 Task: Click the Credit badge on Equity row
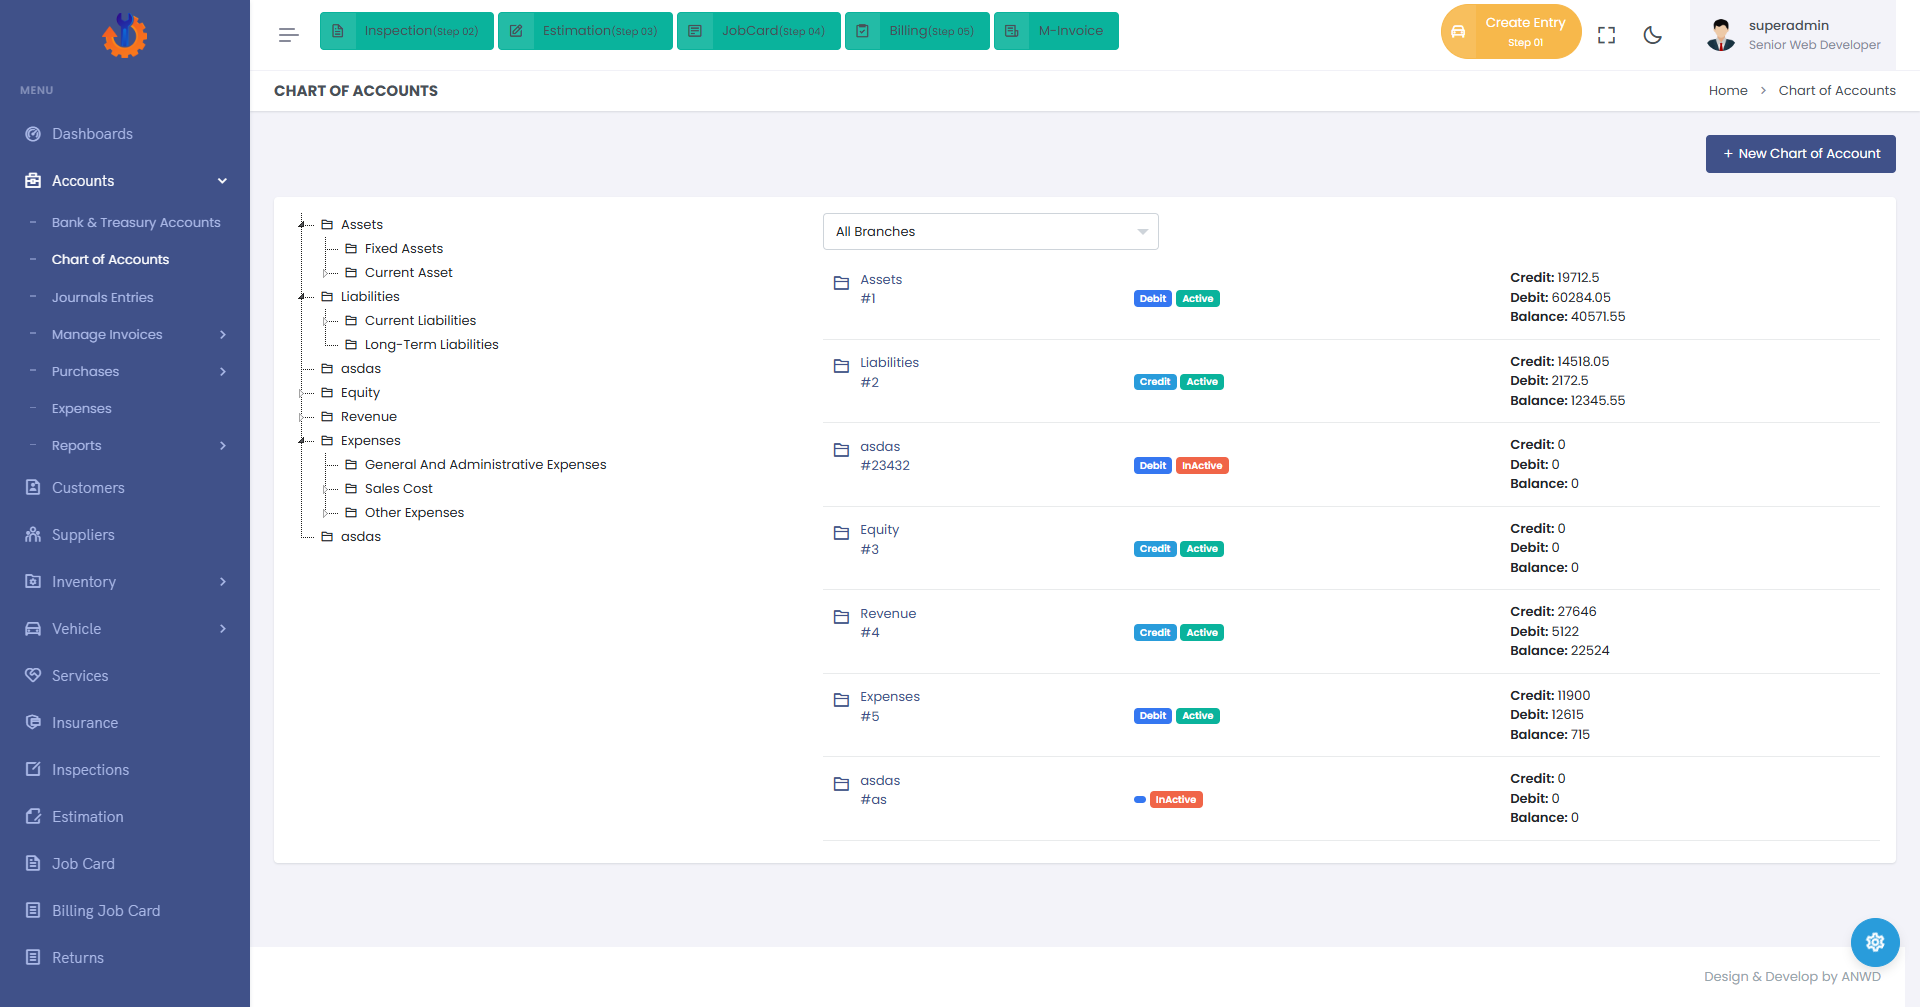(1155, 549)
